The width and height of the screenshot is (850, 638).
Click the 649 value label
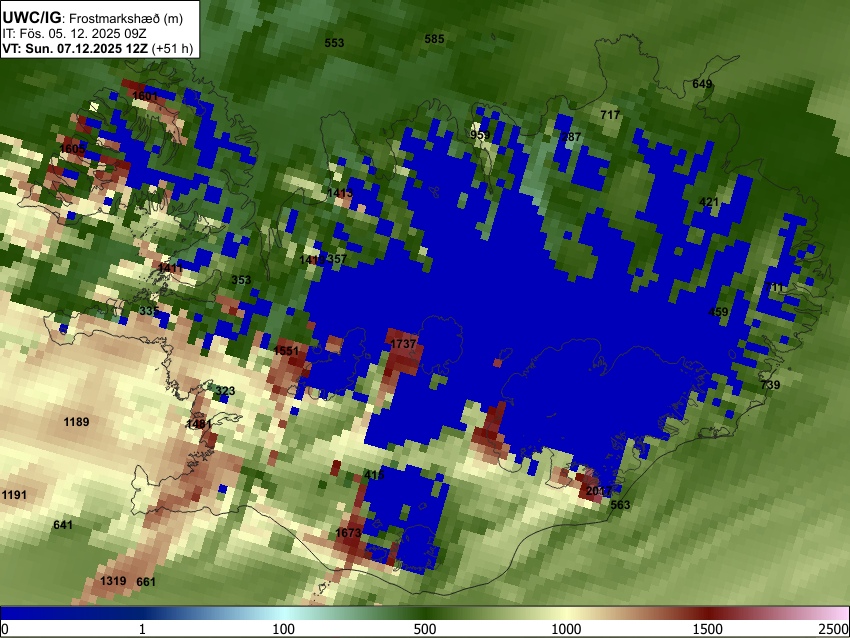point(702,84)
